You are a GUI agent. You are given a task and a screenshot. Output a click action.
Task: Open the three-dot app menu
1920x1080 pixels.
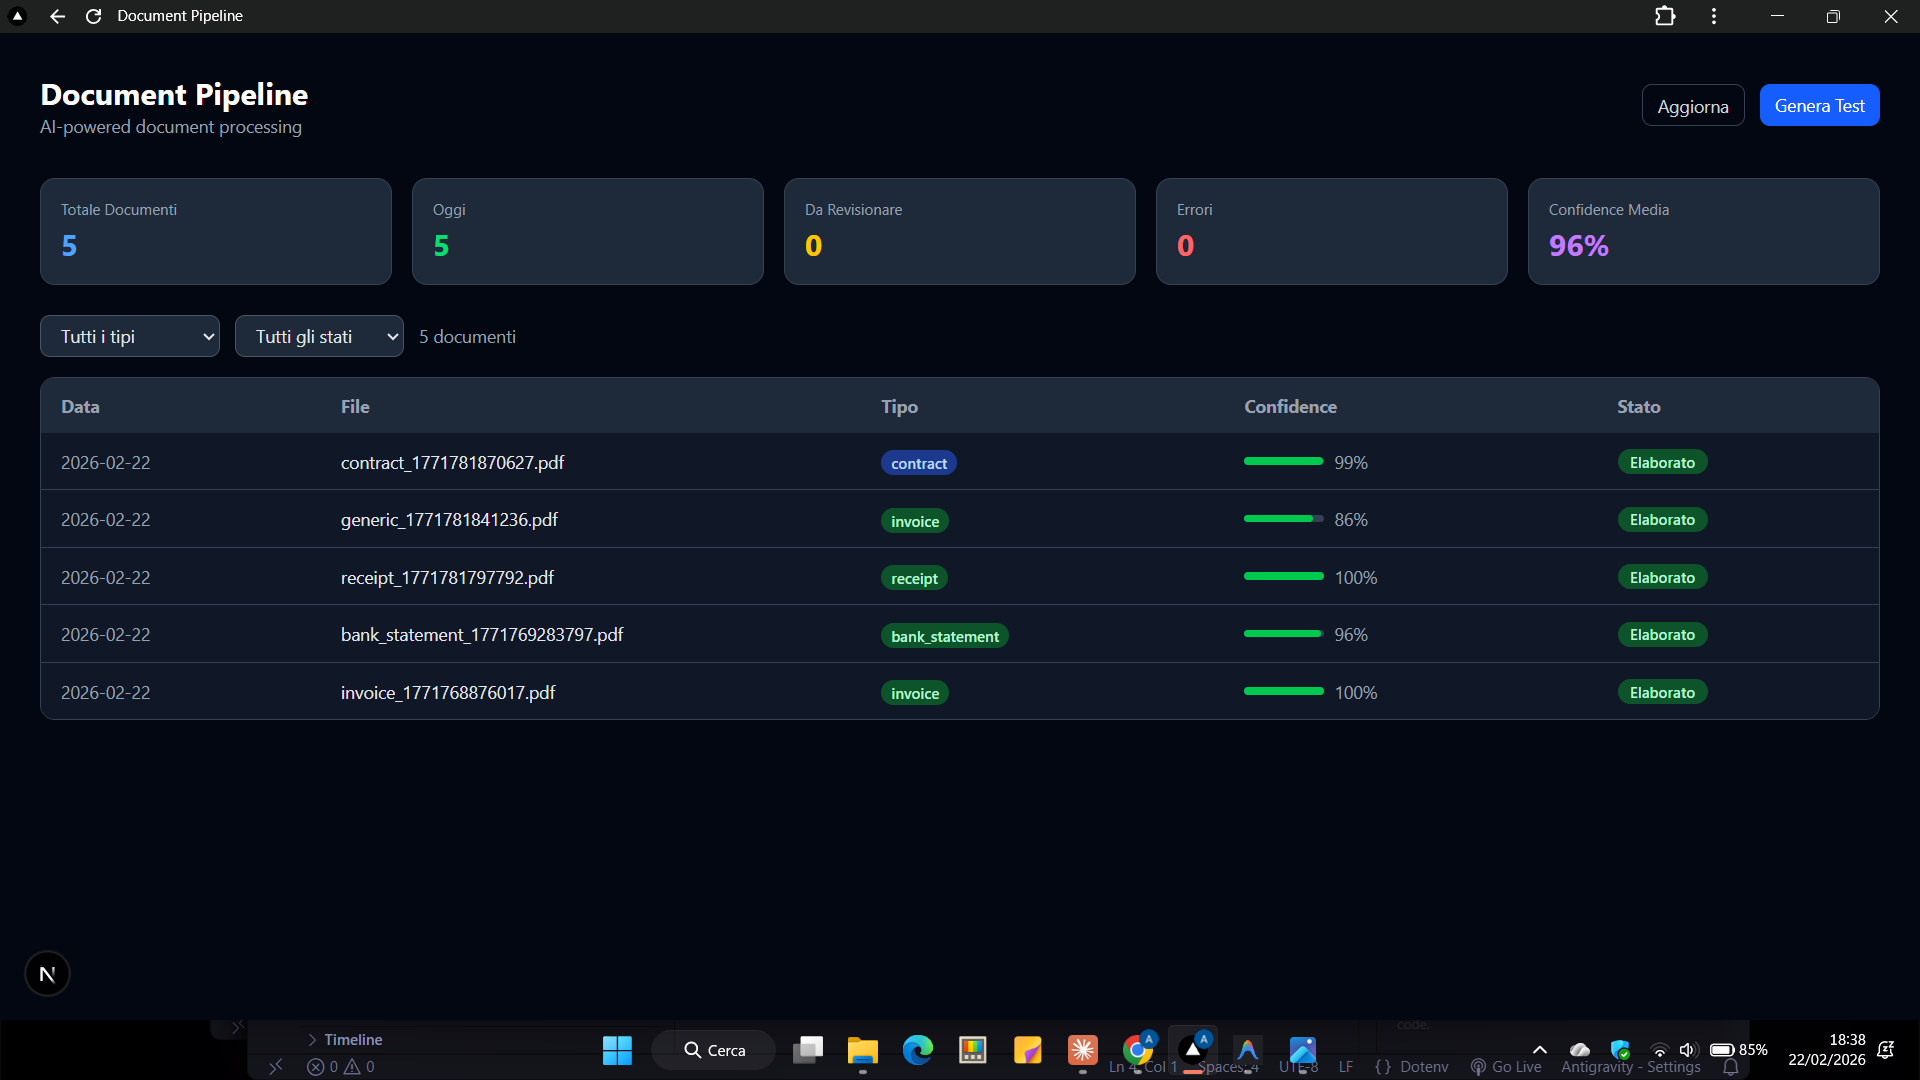(1714, 16)
